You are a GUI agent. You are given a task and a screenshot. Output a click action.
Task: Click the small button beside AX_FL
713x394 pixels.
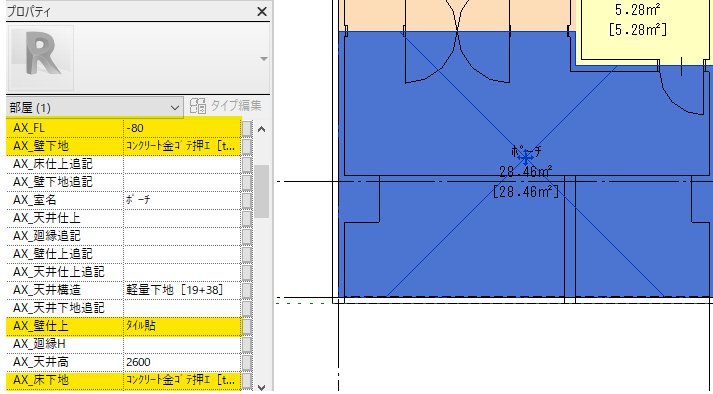[x=247, y=128]
